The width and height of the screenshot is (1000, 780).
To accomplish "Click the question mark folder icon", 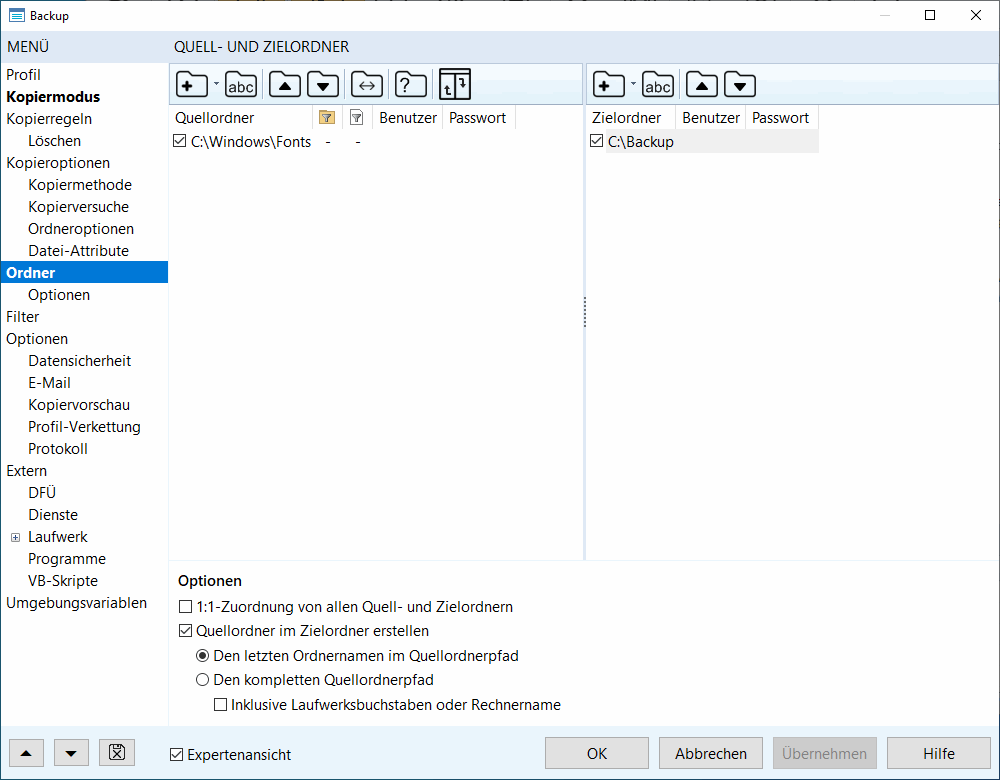I will point(410,86).
